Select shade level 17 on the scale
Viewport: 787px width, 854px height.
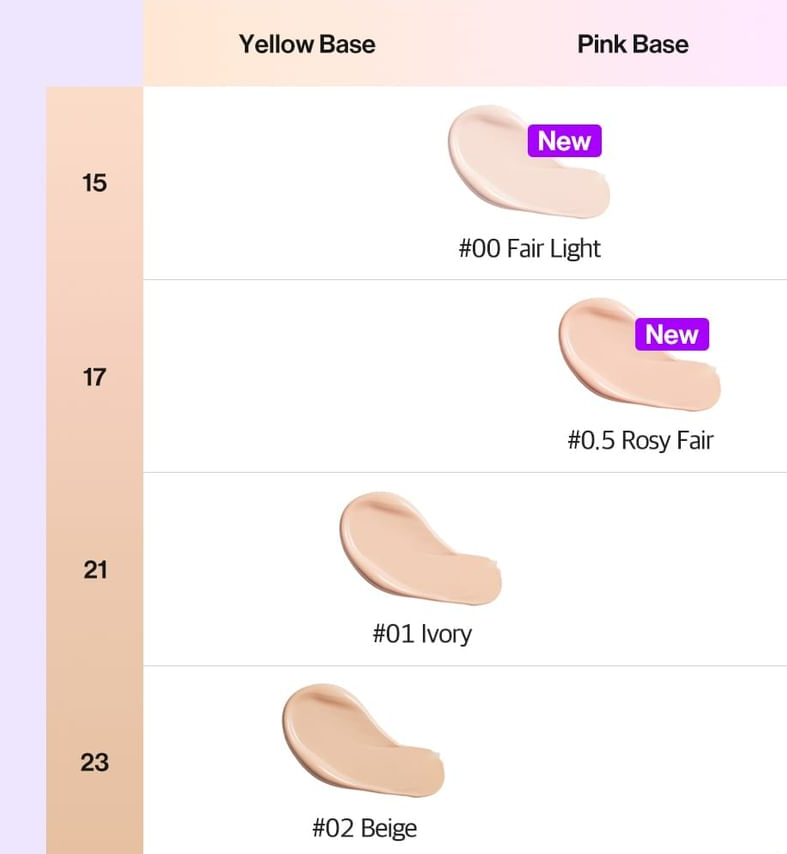click(x=95, y=377)
